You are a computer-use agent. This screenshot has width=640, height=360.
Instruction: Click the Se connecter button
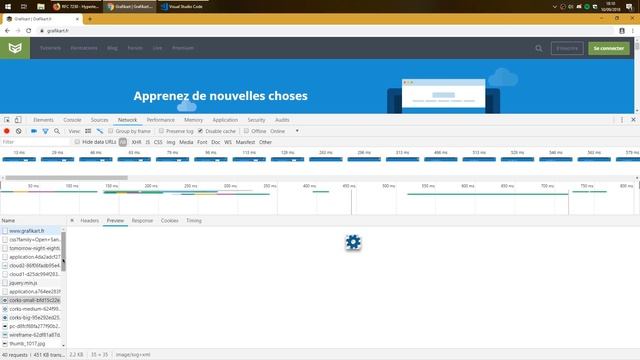tap(609, 48)
